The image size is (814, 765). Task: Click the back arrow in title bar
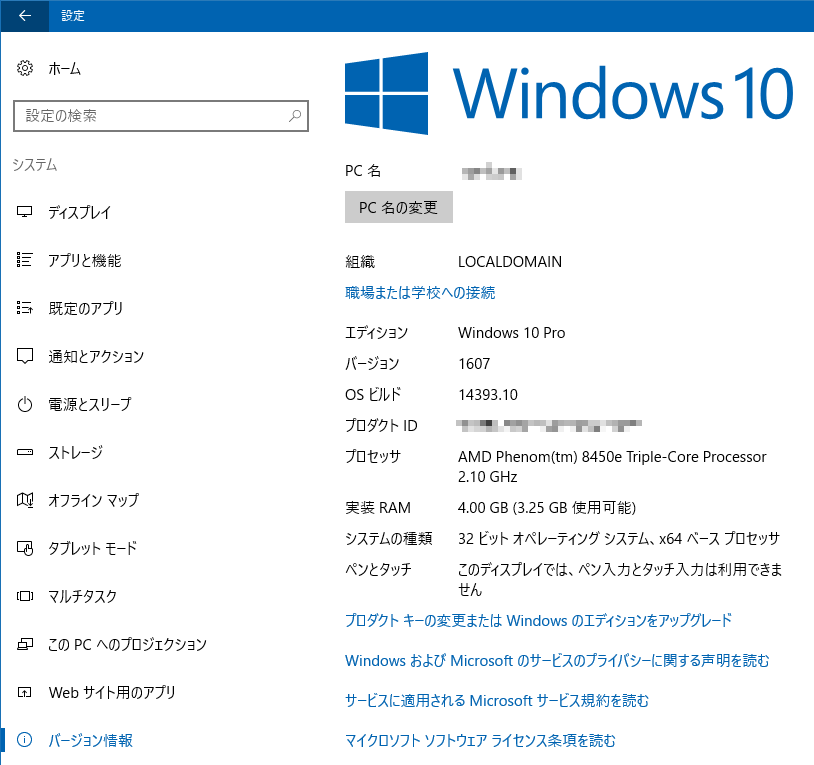(x=24, y=16)
